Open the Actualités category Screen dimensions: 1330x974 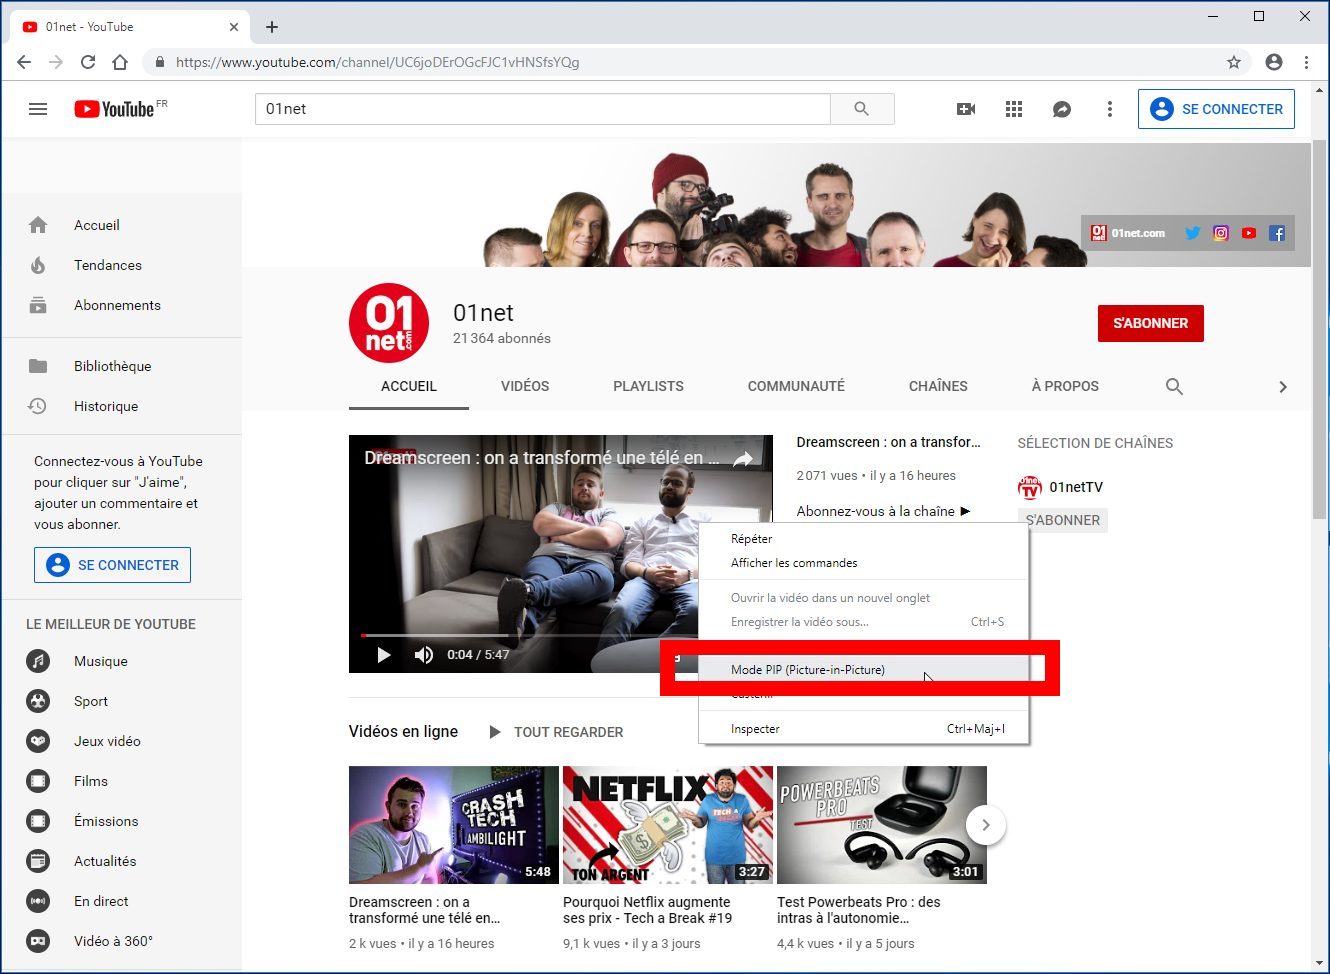coord(121,861)
